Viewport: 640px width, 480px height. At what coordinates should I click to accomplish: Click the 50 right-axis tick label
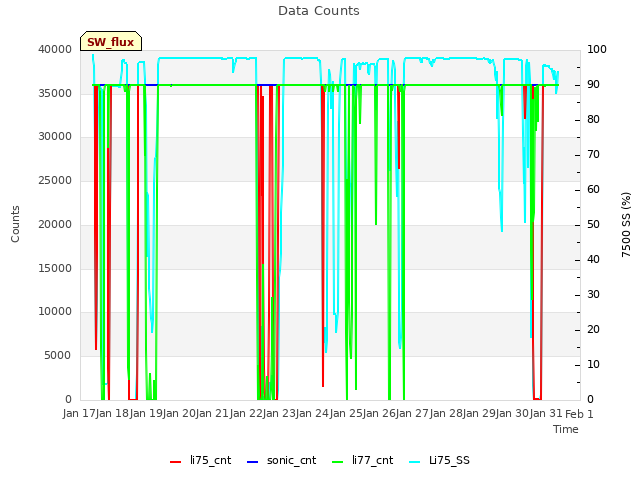pyautogui.click(x=593, y=224)
